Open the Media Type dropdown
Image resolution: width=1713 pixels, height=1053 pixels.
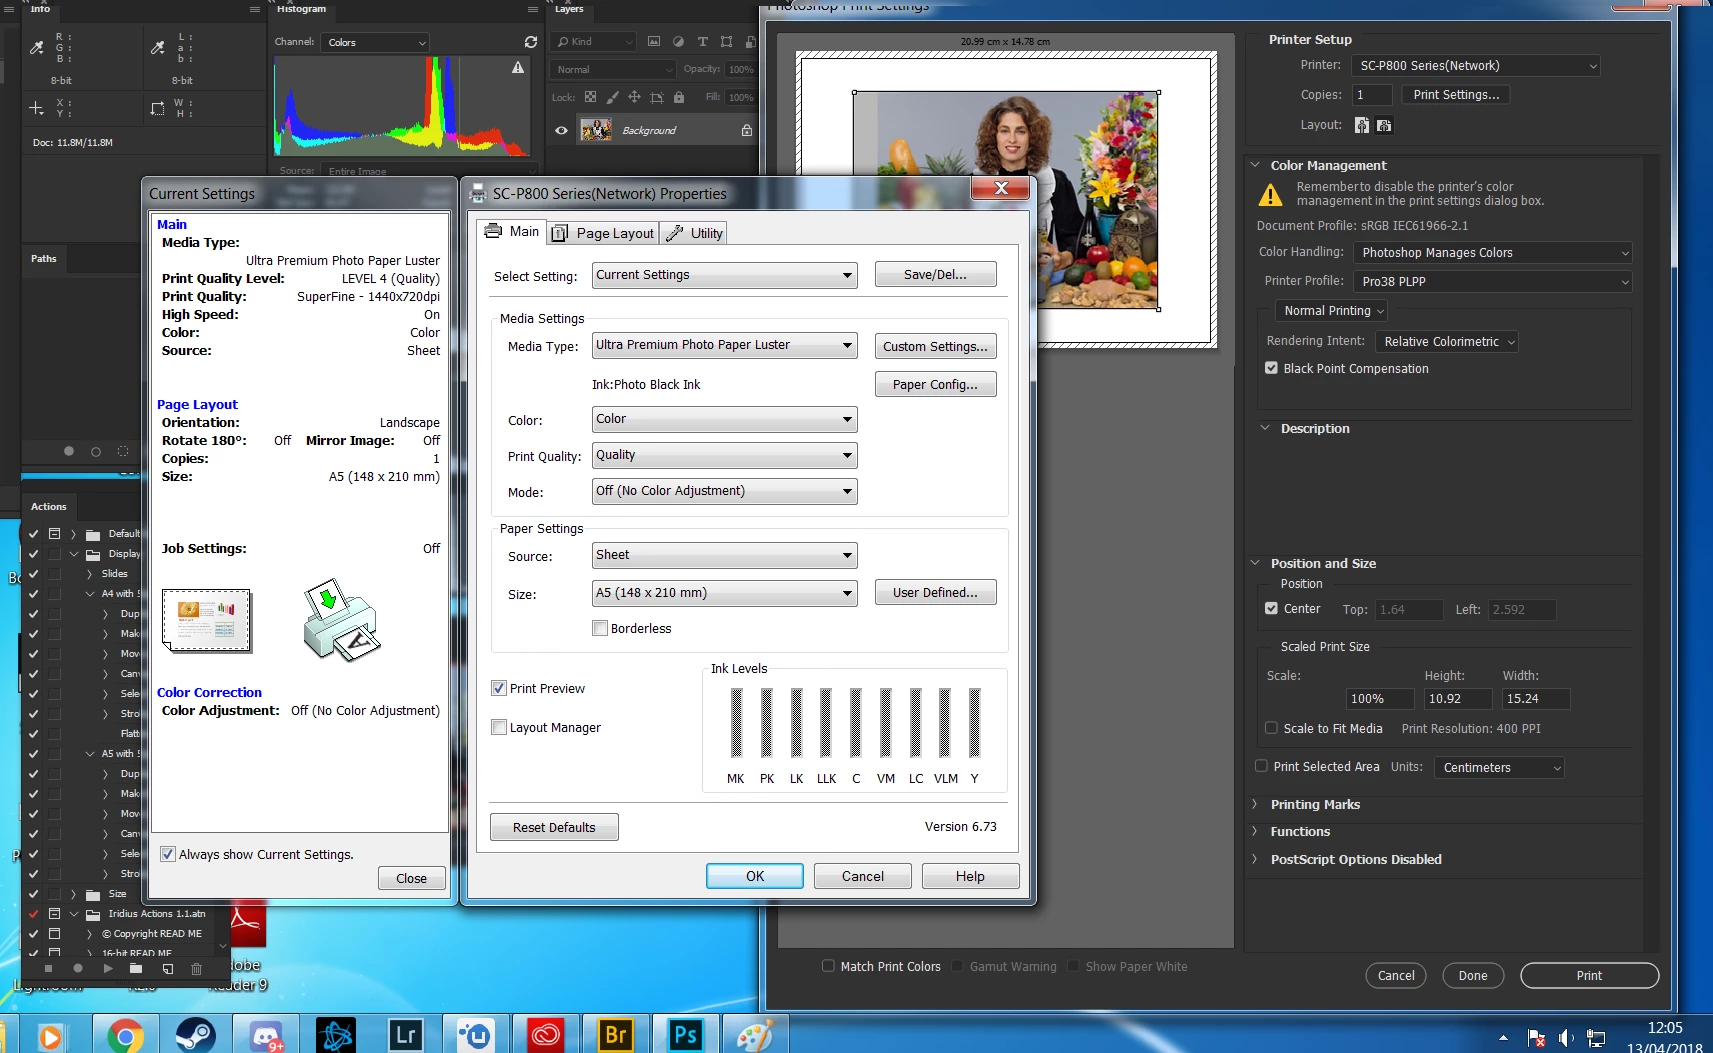(725, 345)
